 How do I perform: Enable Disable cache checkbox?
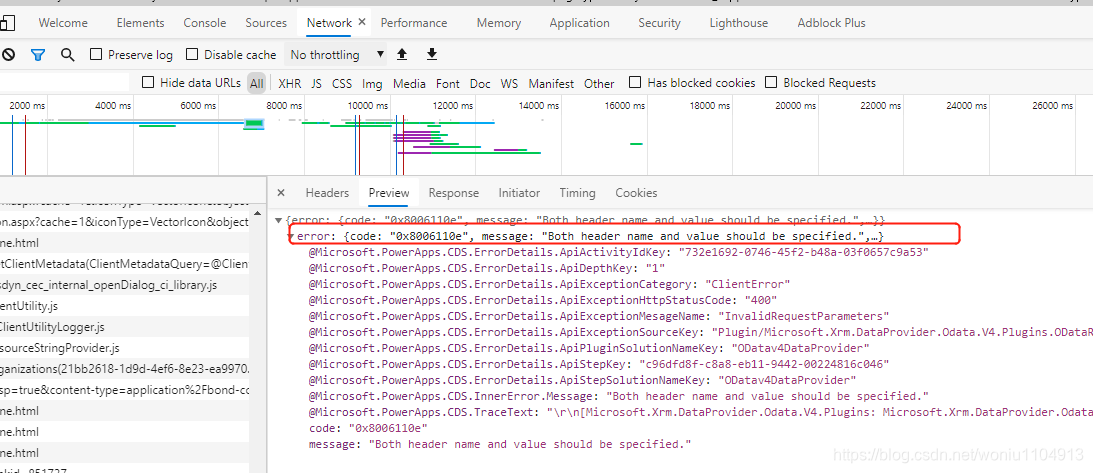pyautogui.click(x=191, y=54)
